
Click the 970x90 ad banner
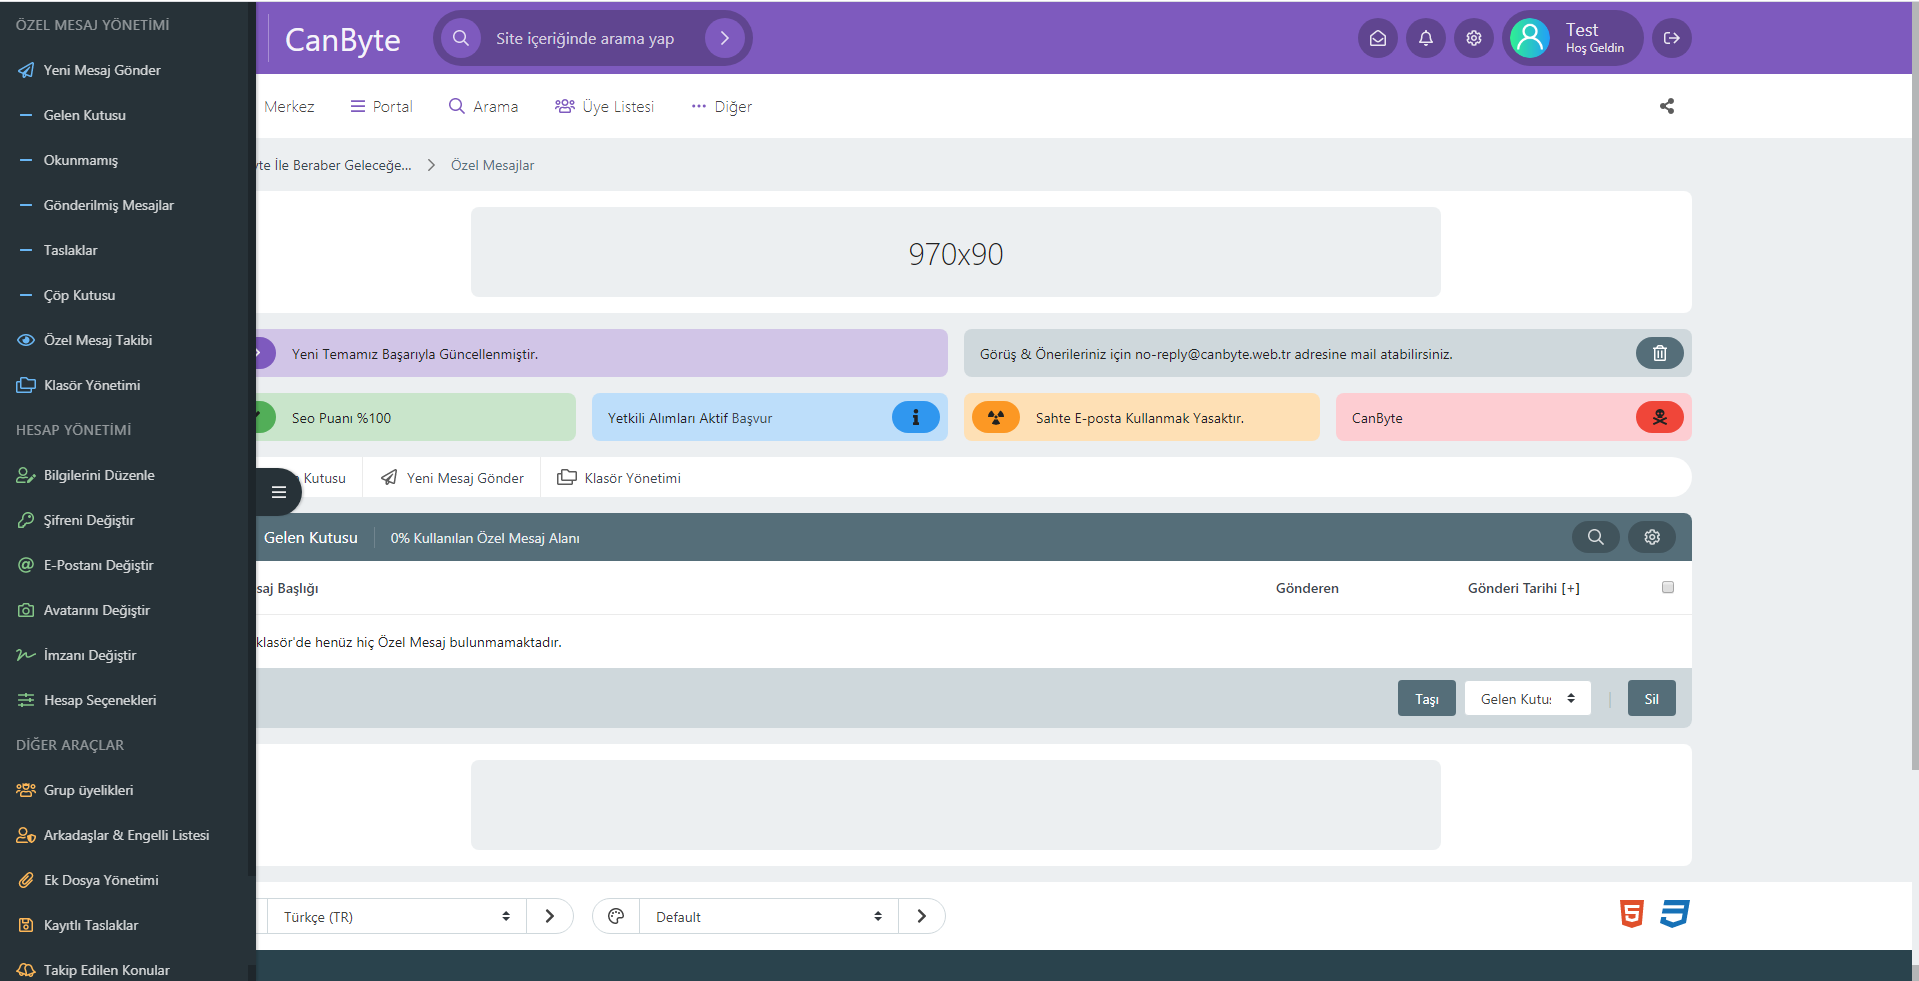[956, 252]
